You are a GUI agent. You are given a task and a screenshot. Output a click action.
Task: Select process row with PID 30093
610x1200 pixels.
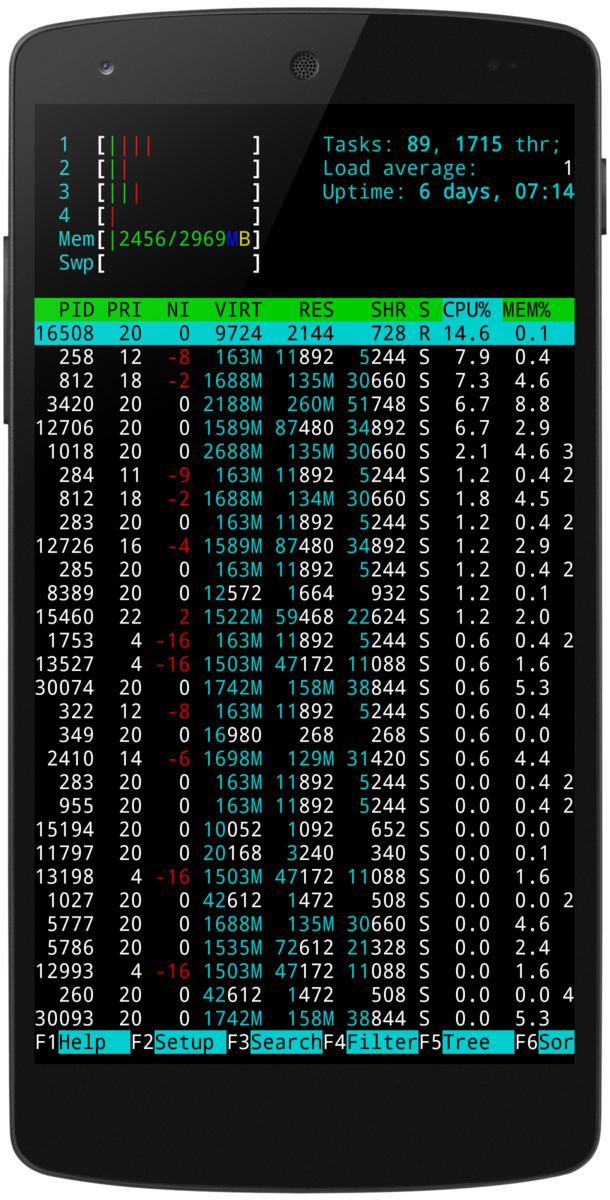(x=300, y=1018)
